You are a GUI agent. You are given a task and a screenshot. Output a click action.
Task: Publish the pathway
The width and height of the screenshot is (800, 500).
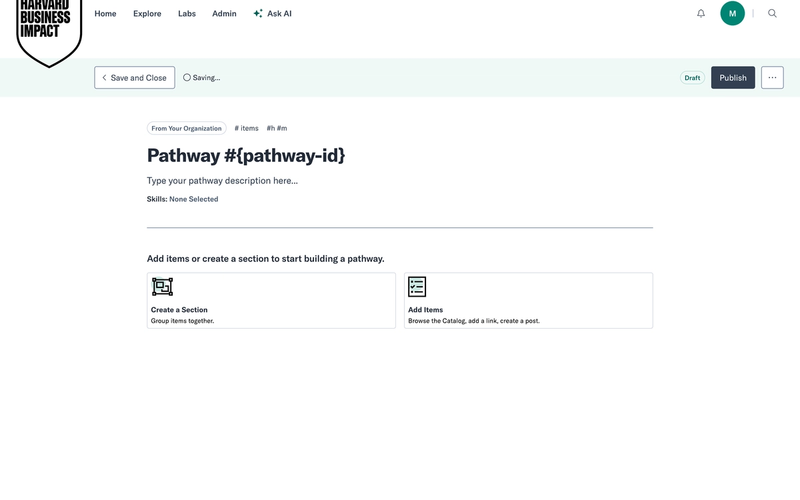click(x=733, y=78)
